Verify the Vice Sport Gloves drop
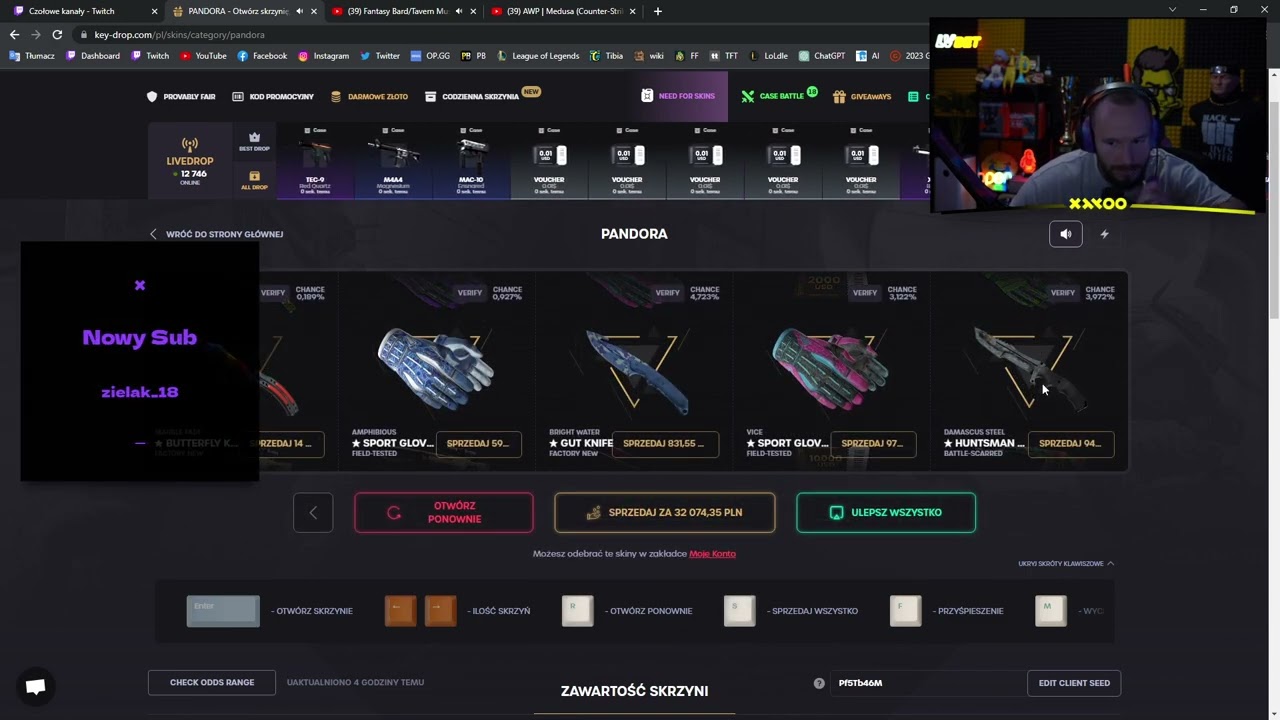This screenshot has width=1280, height=720. click(865, 293)
